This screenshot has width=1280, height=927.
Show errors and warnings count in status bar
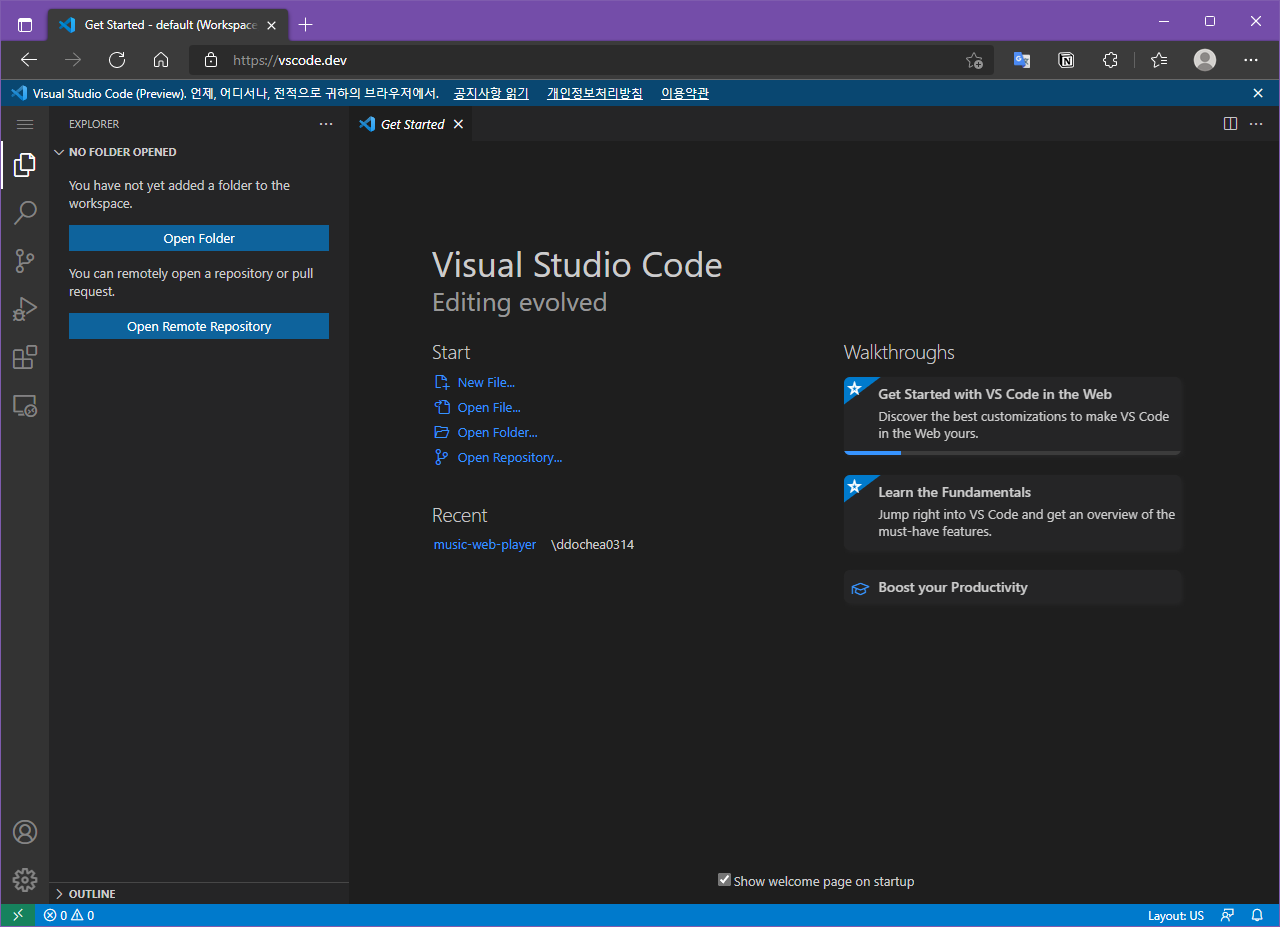69,915
